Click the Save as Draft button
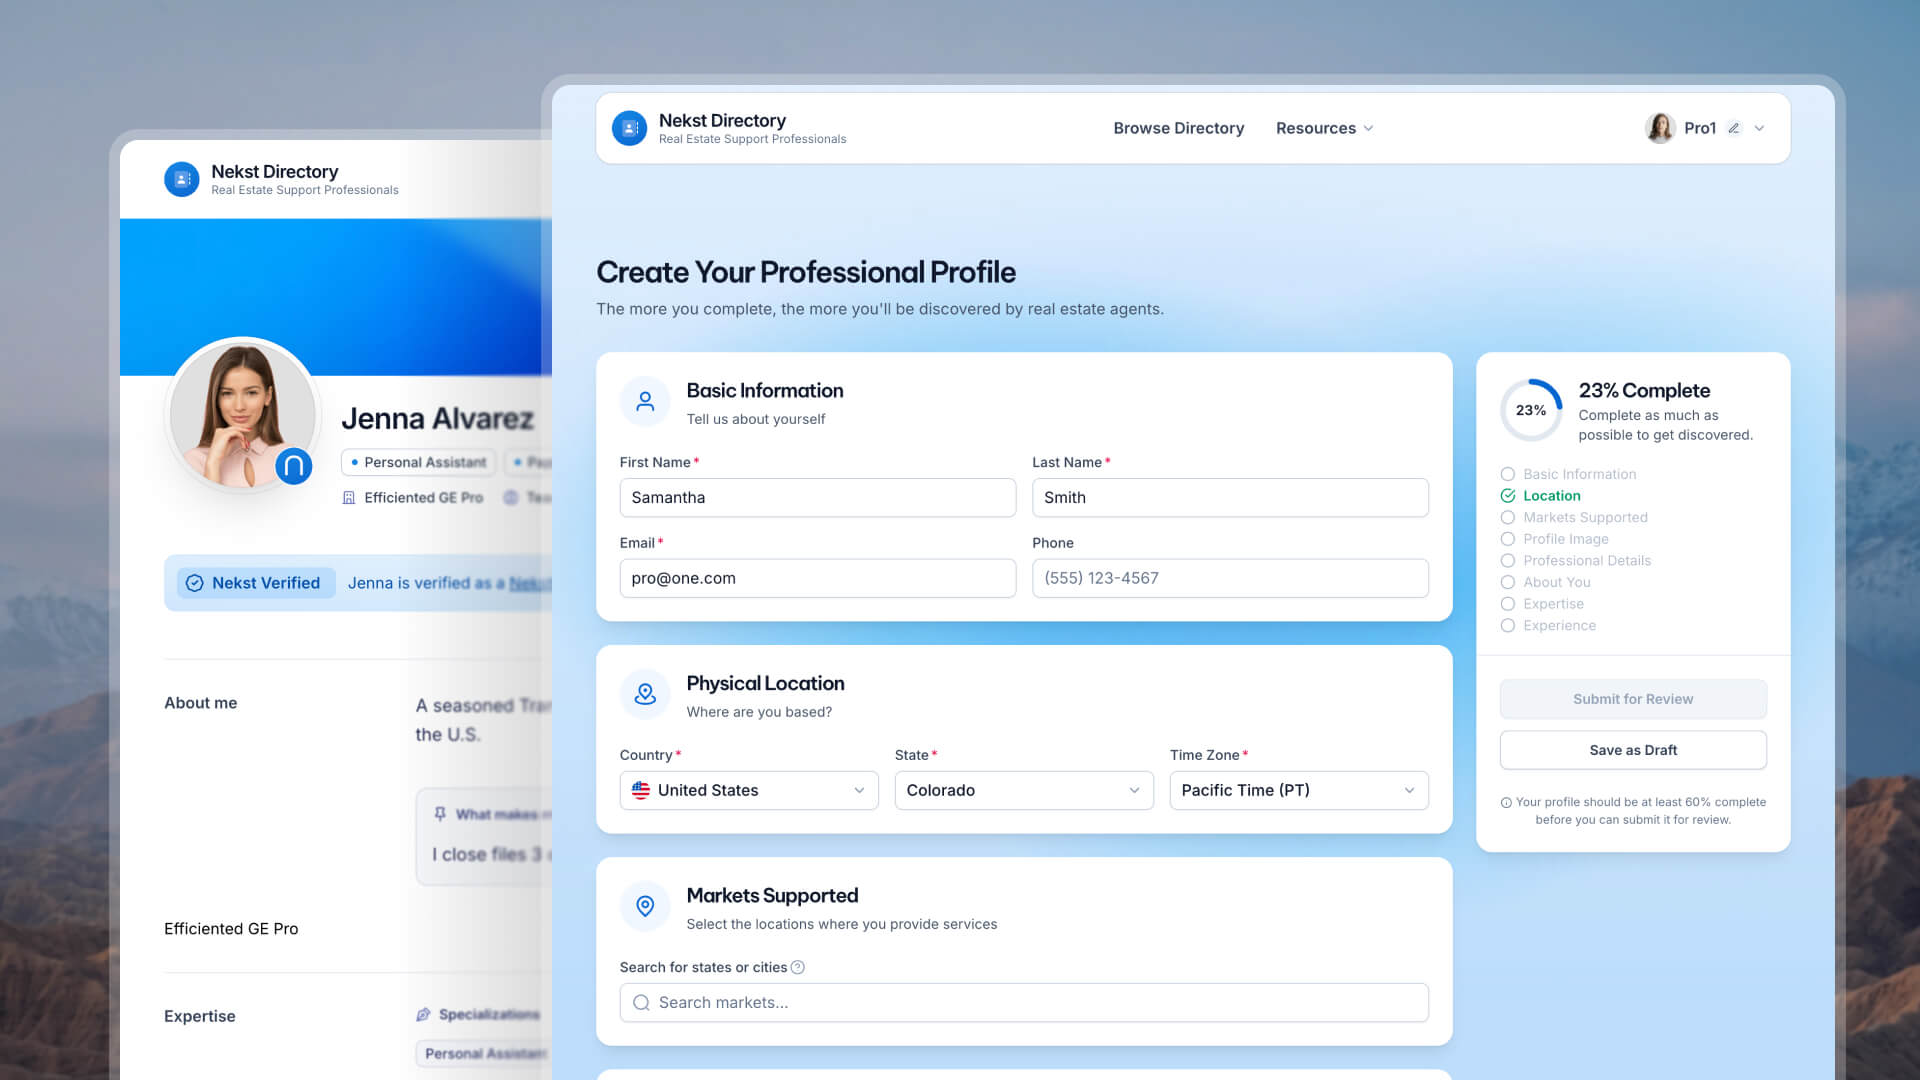Screen dimensions: 1920x1080 coord(1632,750)
